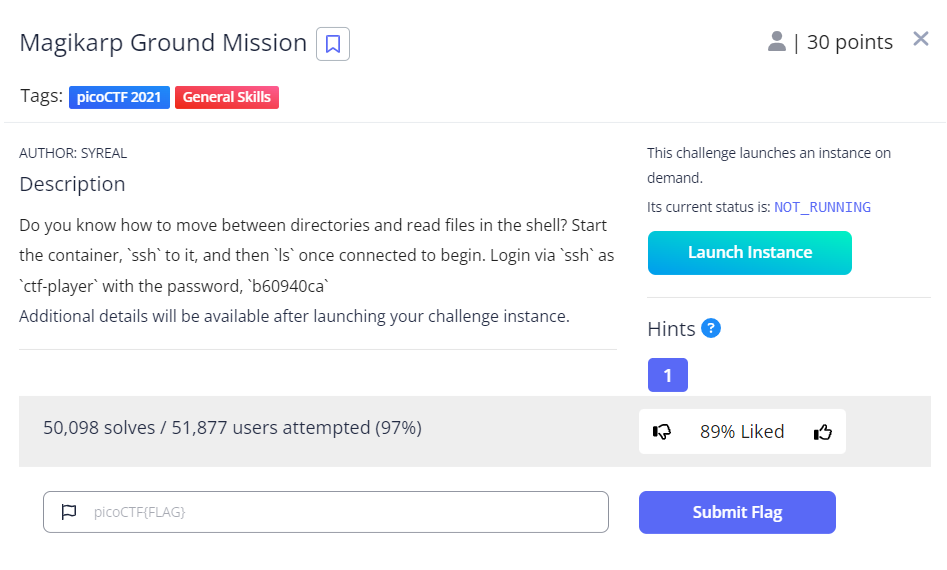The height and width of the screenshot is (570, 947).
Task: Select the picoCTF 2021 tag
Action: [x=120, y=97]
